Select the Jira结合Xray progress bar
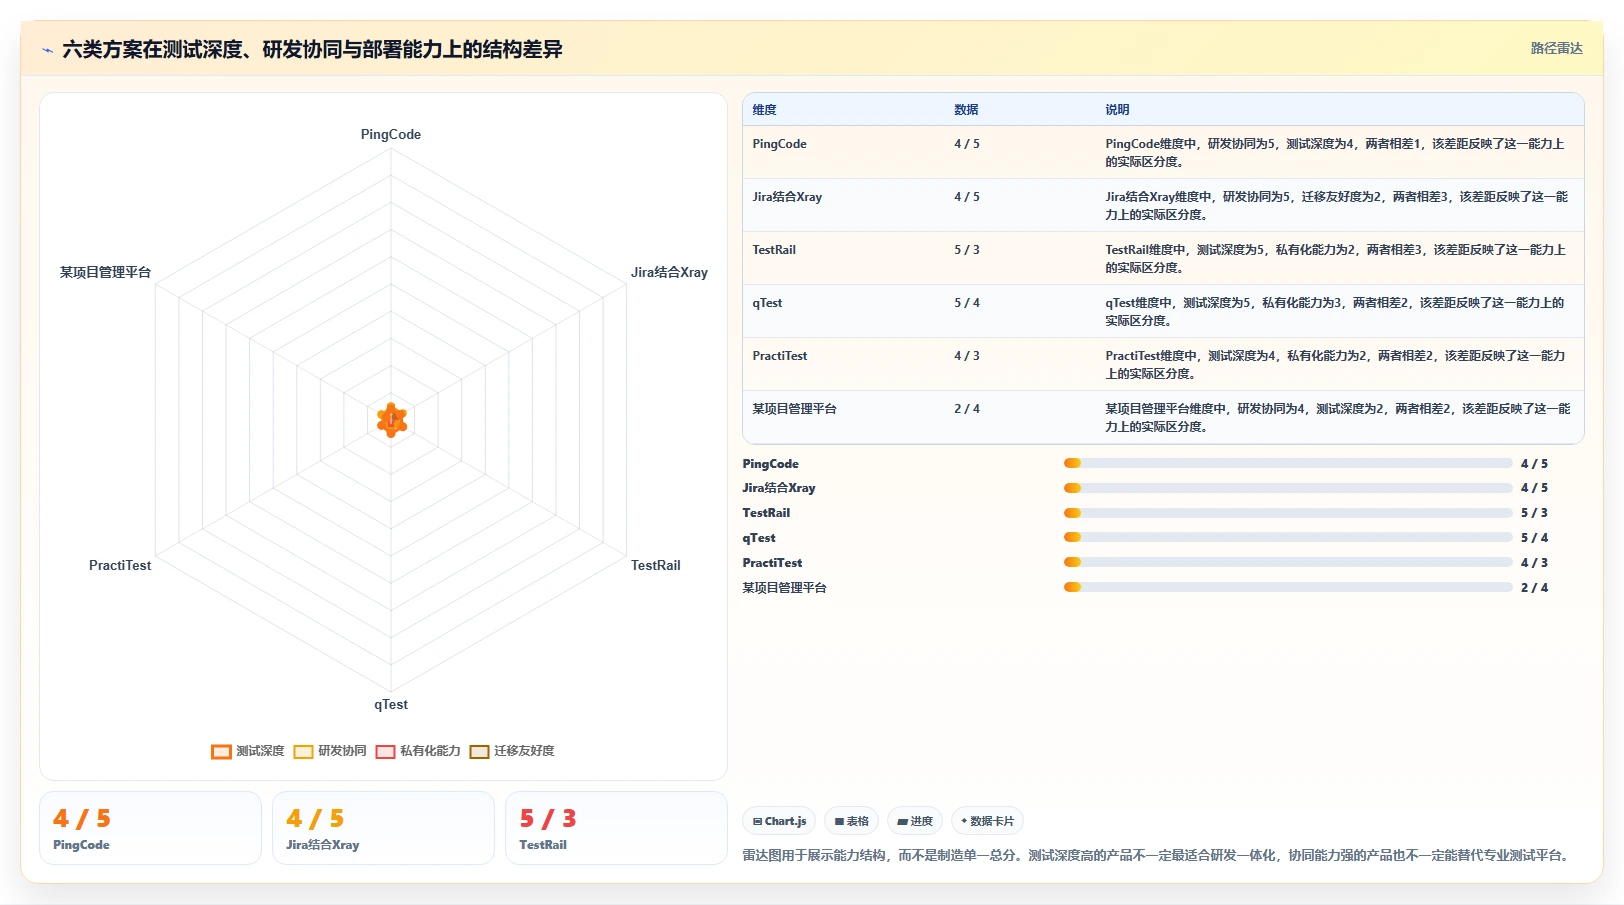Viewport: 1624px width, 905px height. 1288,488
